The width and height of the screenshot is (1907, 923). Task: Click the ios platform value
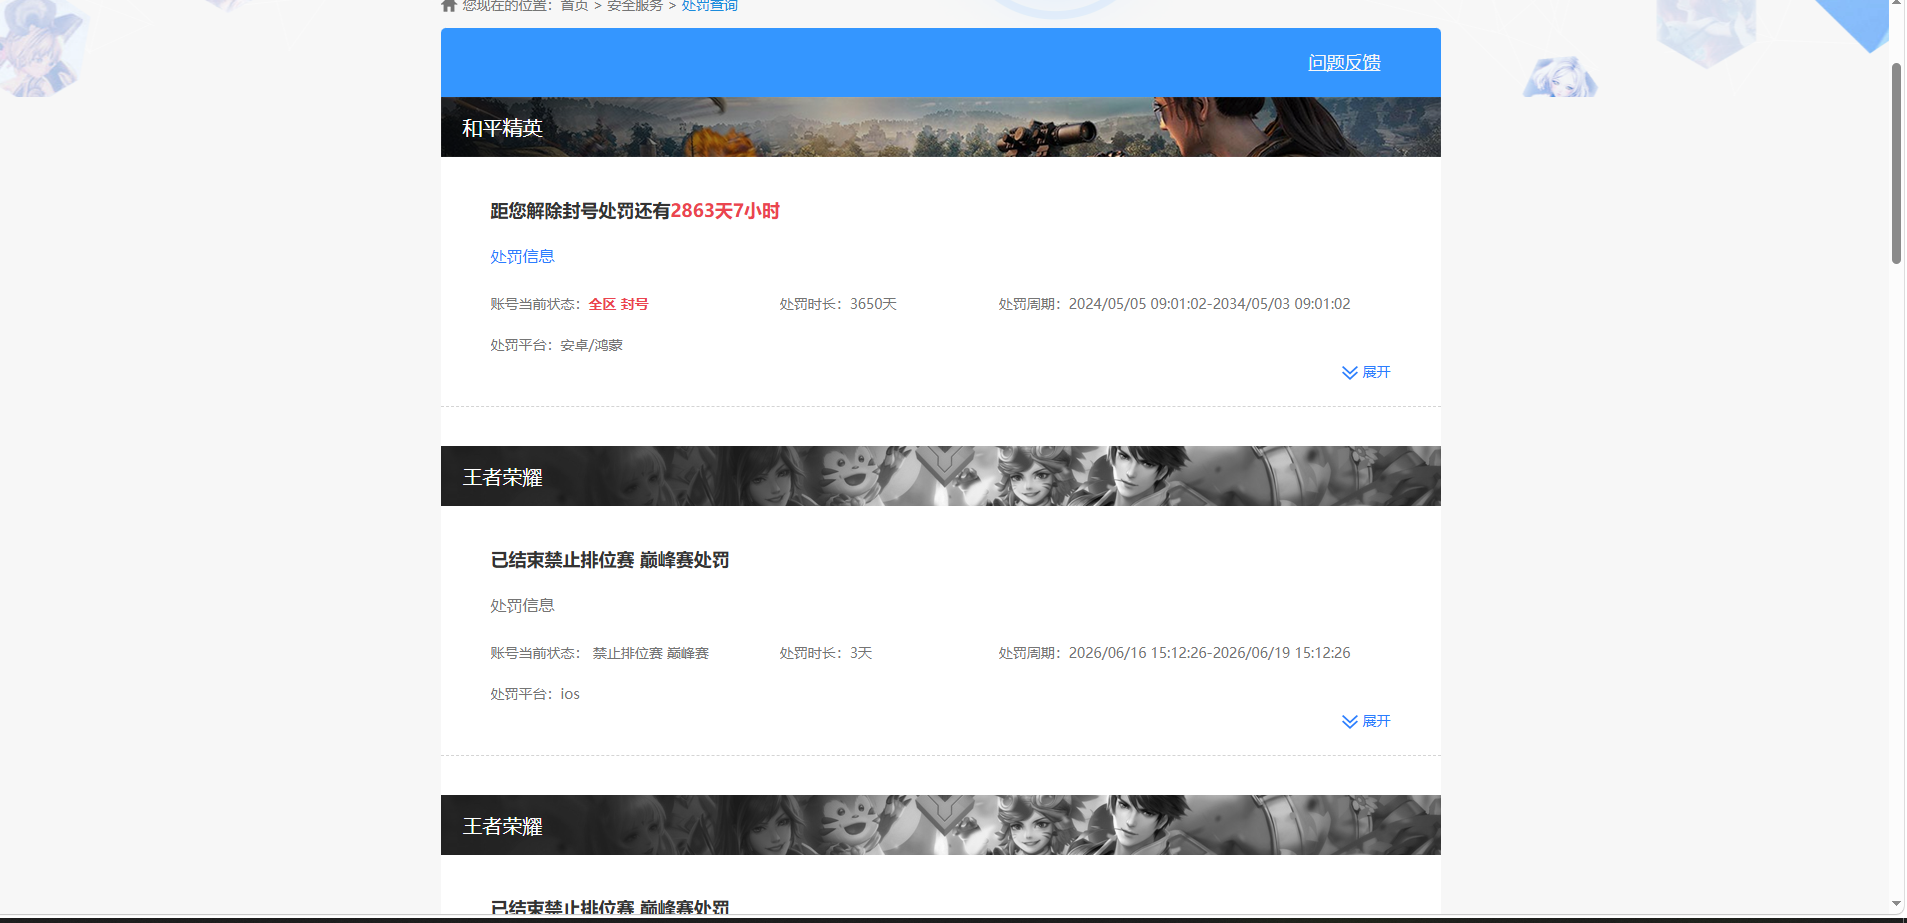[570, 694]
